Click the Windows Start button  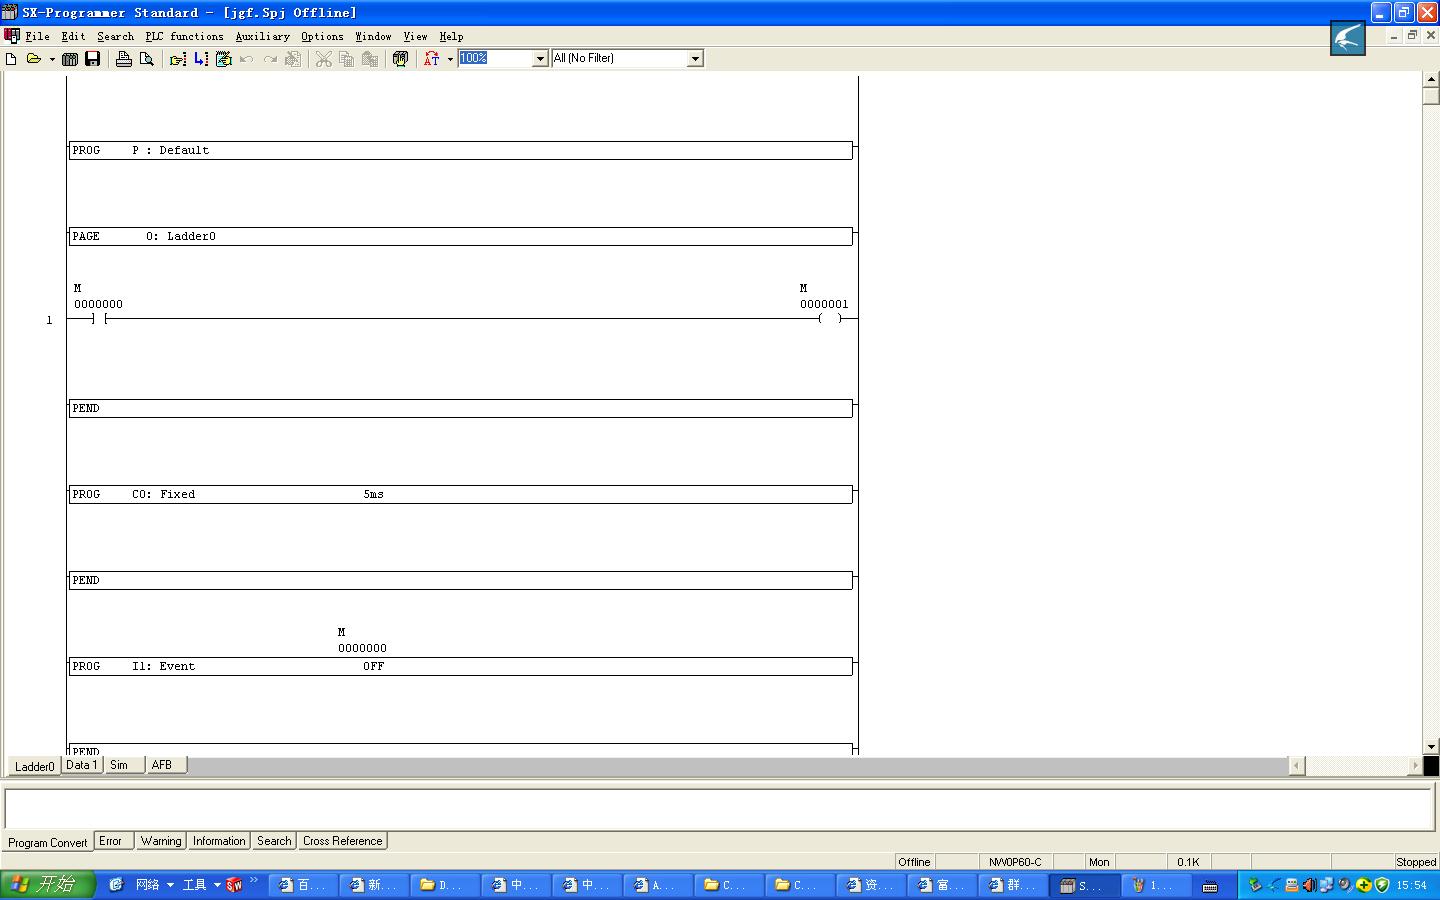47,885
